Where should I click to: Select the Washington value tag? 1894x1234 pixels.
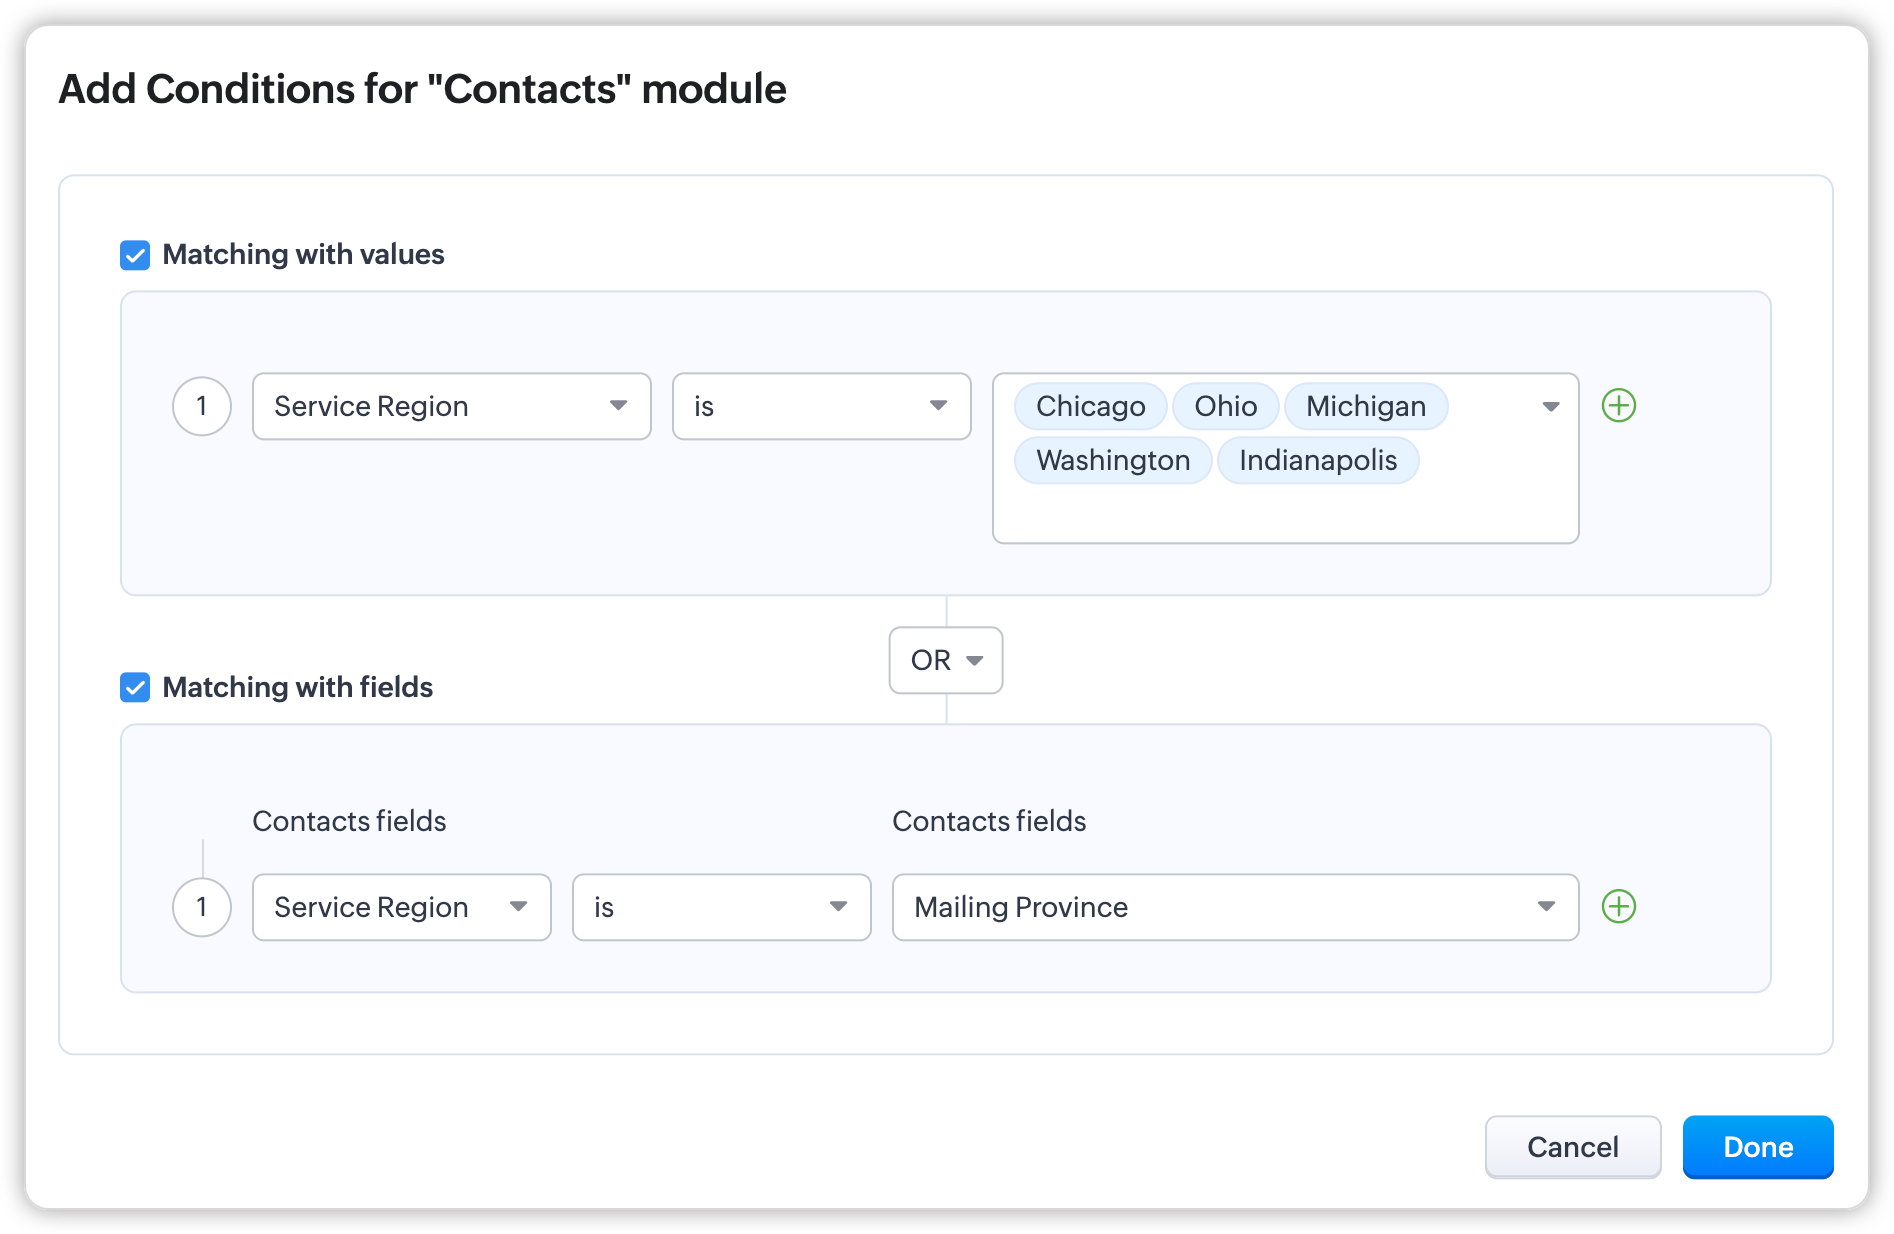tap(1113, 460)
